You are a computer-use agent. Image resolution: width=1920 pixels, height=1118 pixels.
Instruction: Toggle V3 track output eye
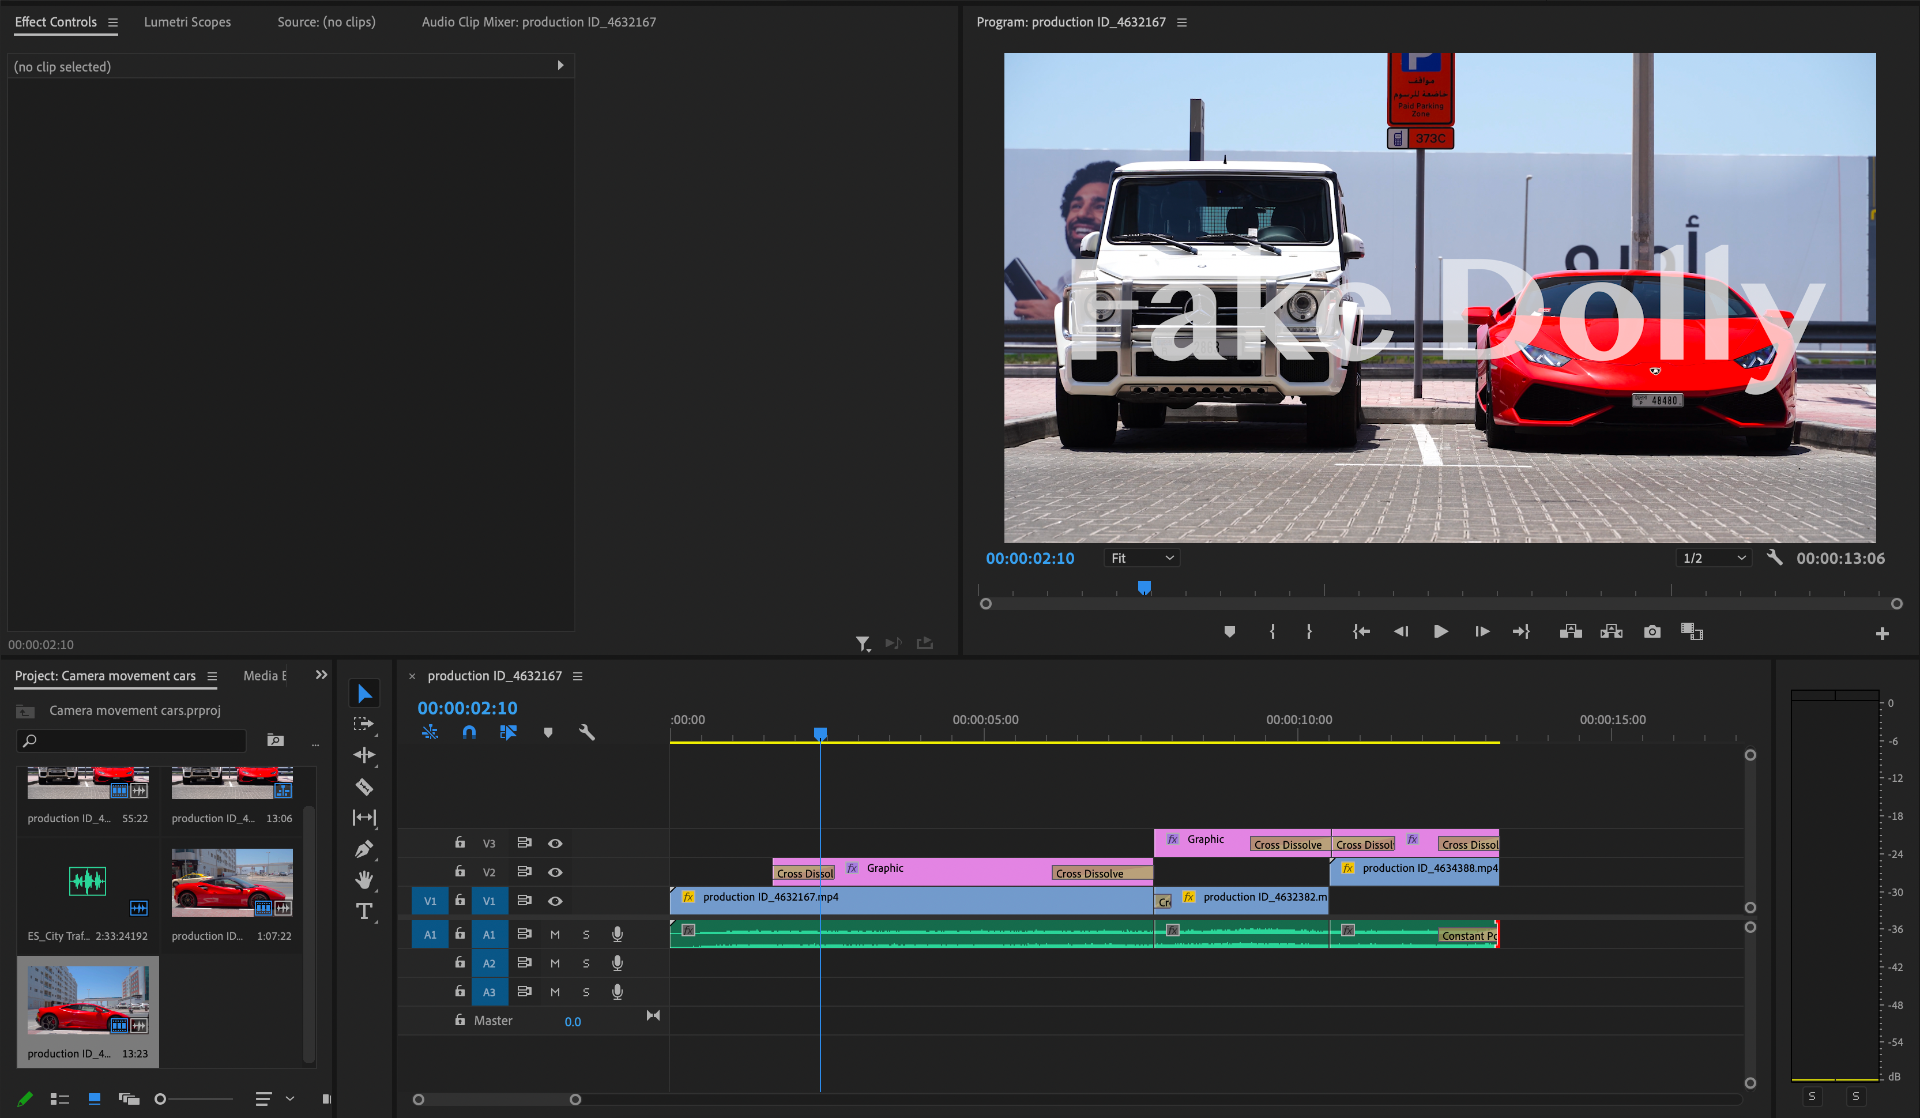pyautogui.click(x=555, y=843)
